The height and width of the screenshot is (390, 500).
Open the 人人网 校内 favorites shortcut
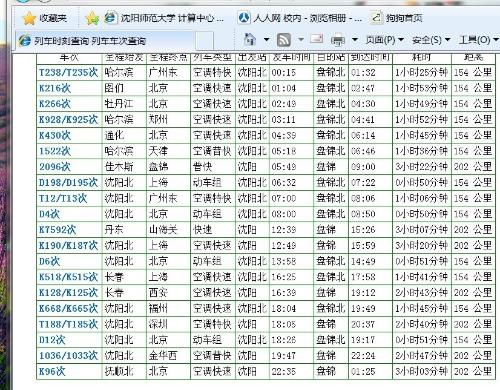pyautogui.click(x=300, y=18)
